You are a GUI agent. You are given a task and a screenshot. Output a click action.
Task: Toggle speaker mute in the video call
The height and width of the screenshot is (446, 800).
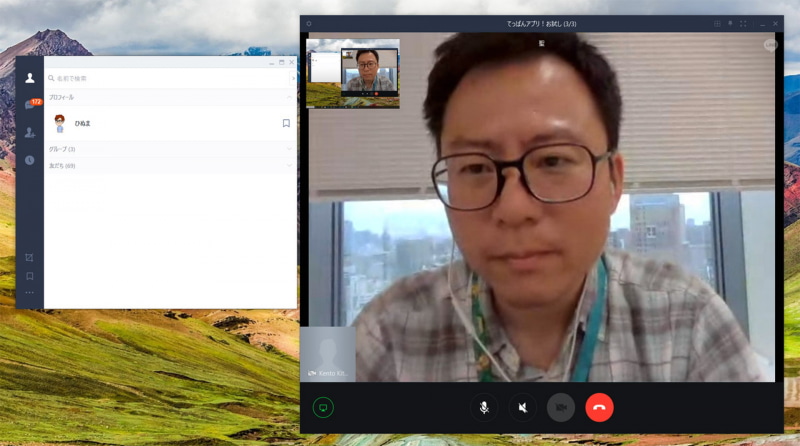click(x=522, y=407)
